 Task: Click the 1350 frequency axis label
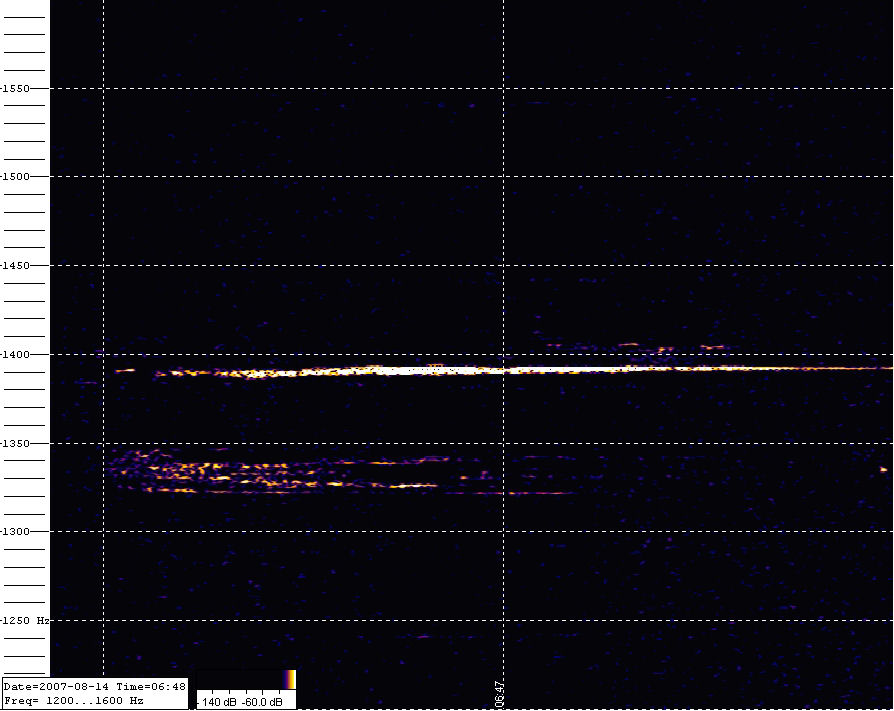pyautogui.click(x=16, y=444)
